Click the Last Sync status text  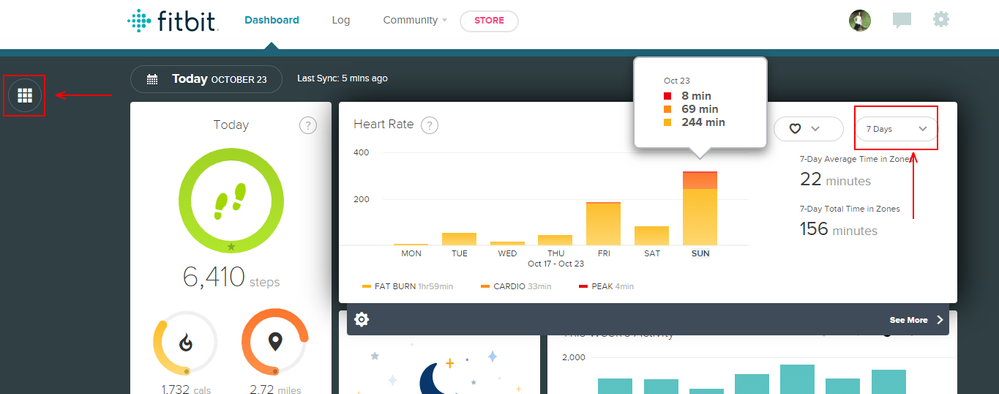[x=342, y=78]
